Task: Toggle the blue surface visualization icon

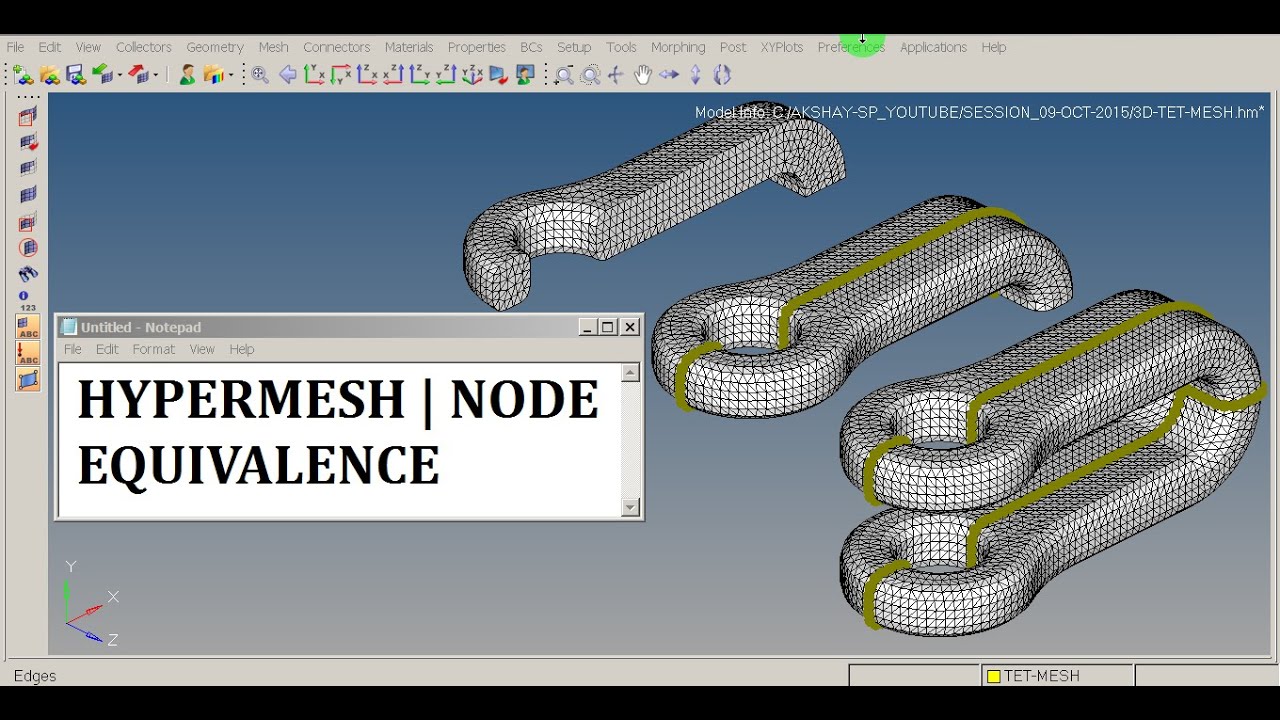Action: [x=28, y=379]
